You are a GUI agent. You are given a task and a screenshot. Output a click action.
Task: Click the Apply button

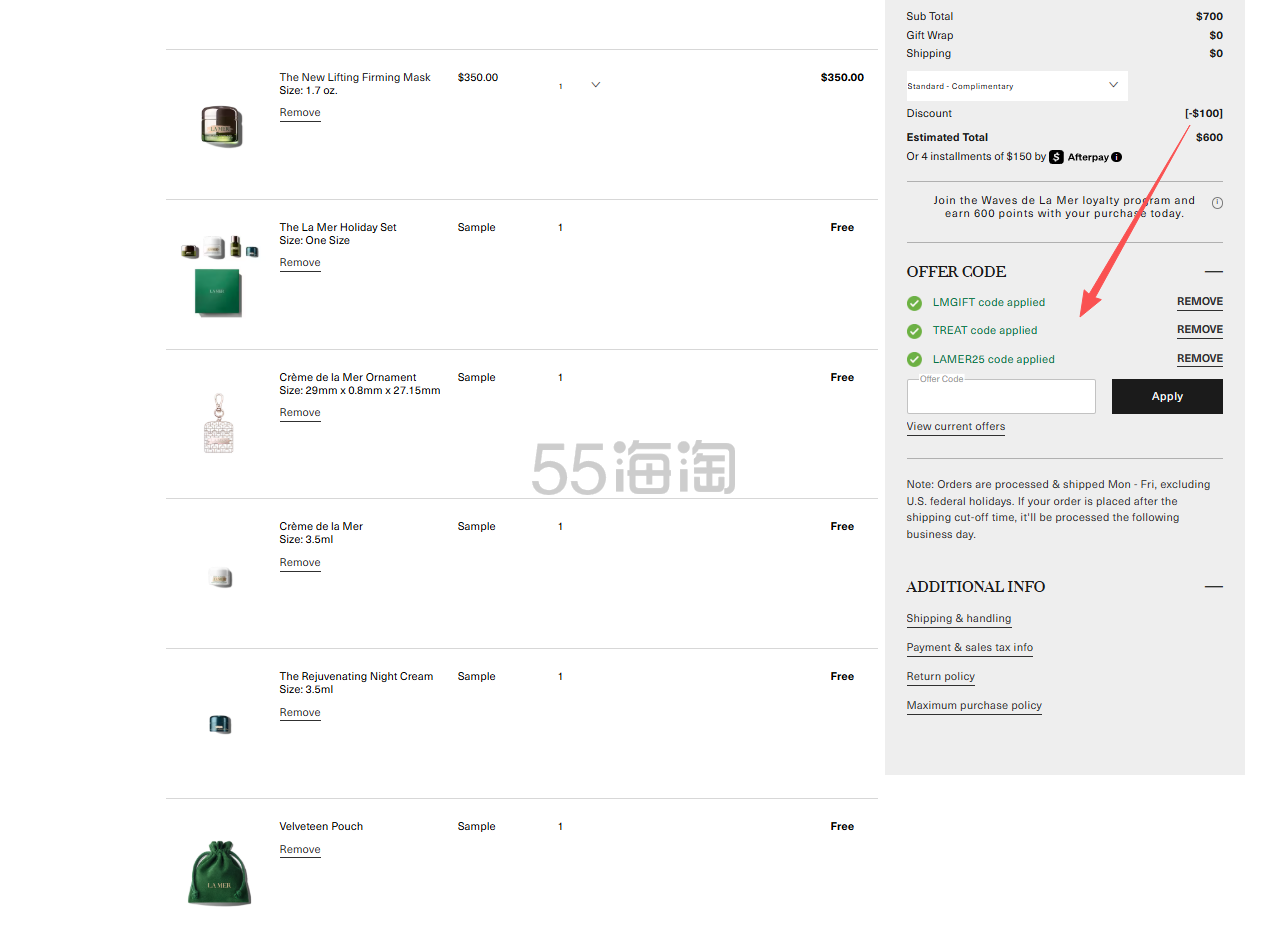click(x=1166, y=396)
